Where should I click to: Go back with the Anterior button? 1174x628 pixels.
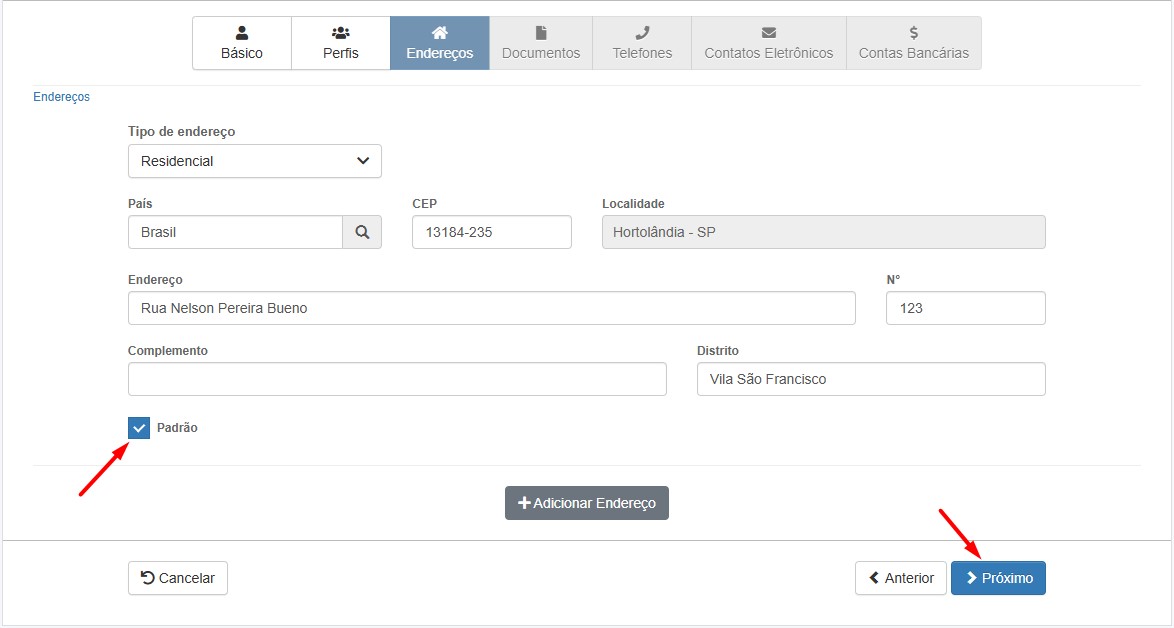pos(900,578)
